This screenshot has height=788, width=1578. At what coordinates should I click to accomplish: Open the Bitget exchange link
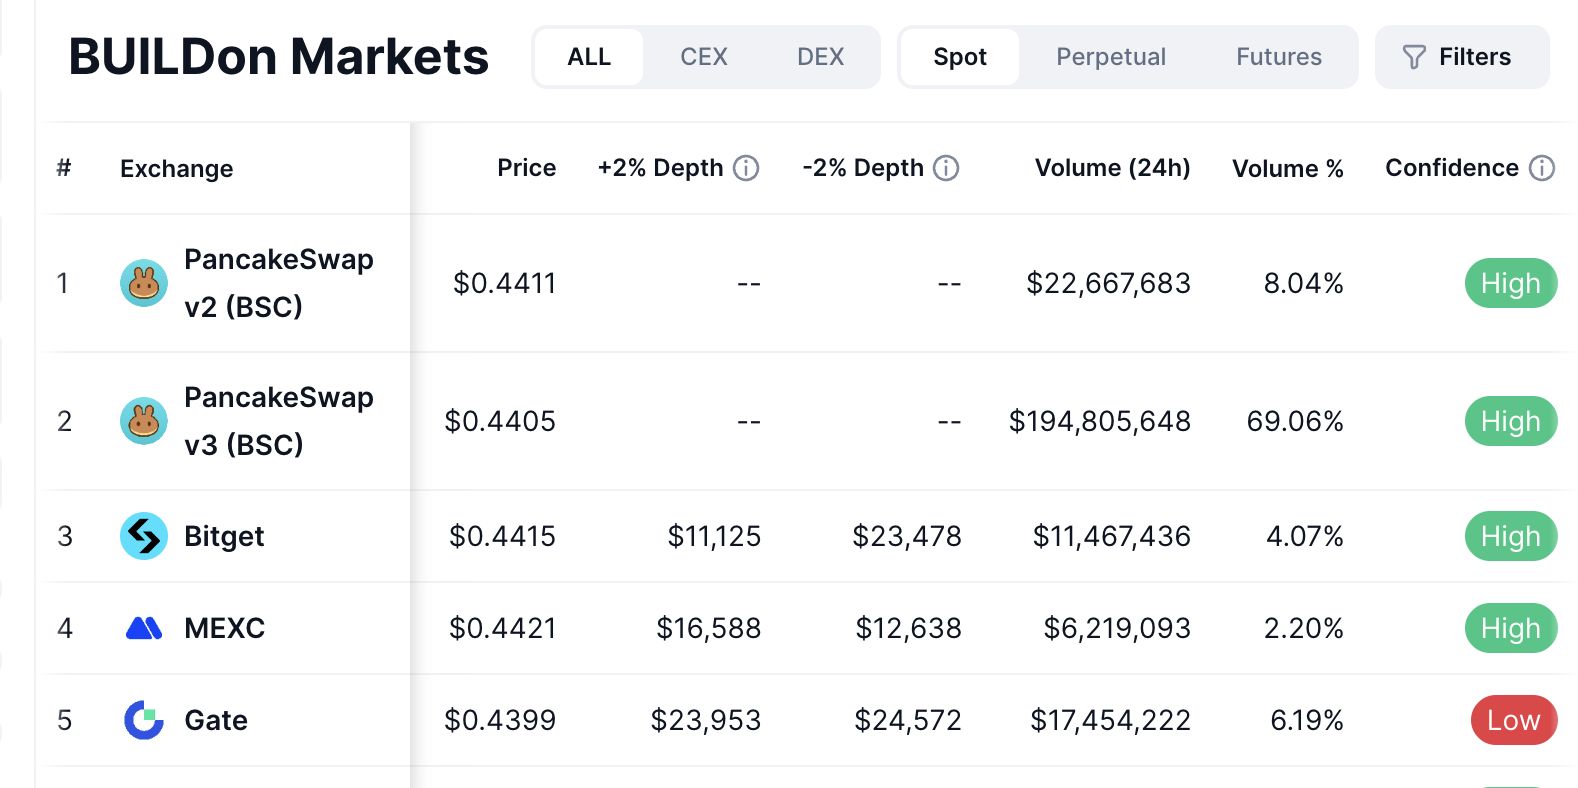coord(224,537)
